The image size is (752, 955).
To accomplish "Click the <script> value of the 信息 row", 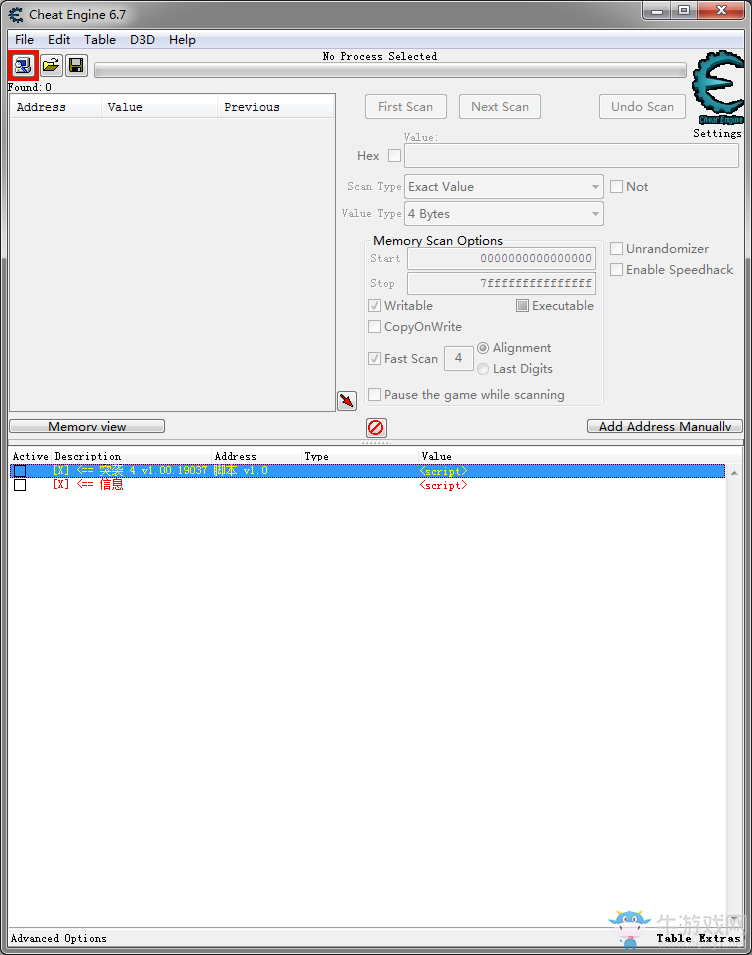I will 443,485.
